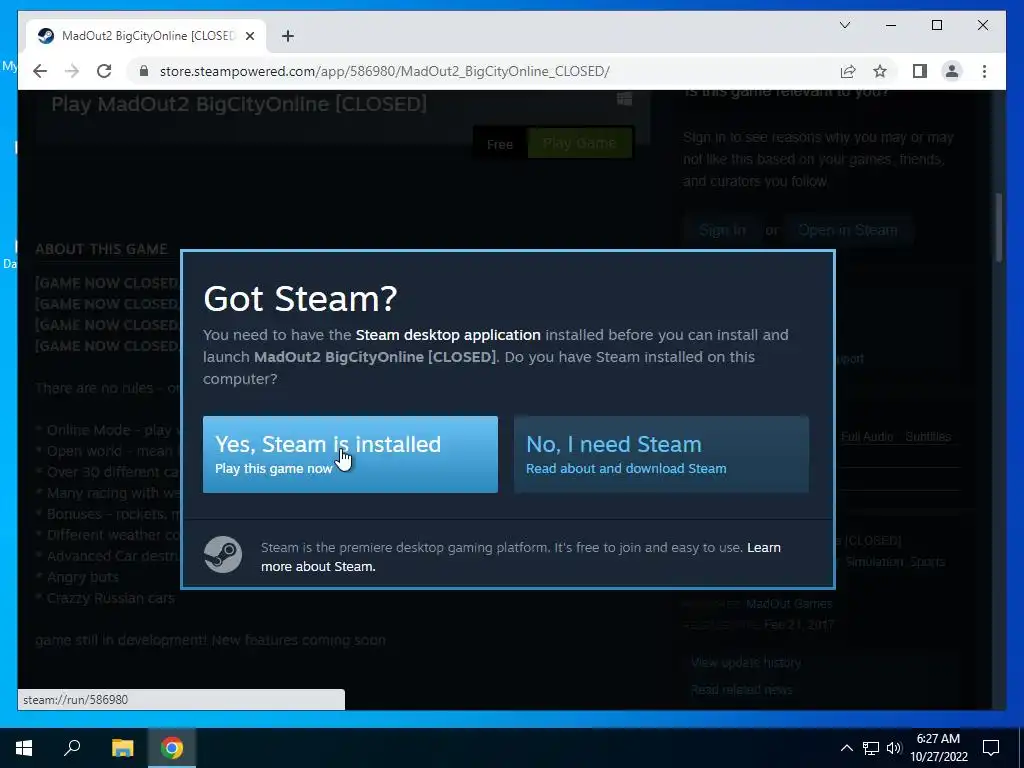This screenshot has width=1024, height=768.
Task: Click dimmed Sign in button
Action: click(722, 230)
